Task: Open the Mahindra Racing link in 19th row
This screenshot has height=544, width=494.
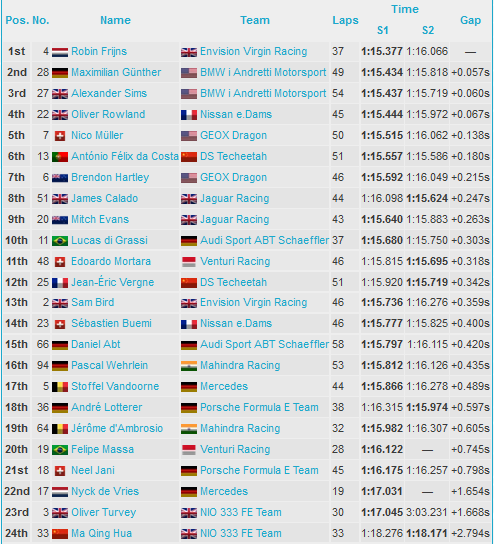Action: [x=240, y=428]
